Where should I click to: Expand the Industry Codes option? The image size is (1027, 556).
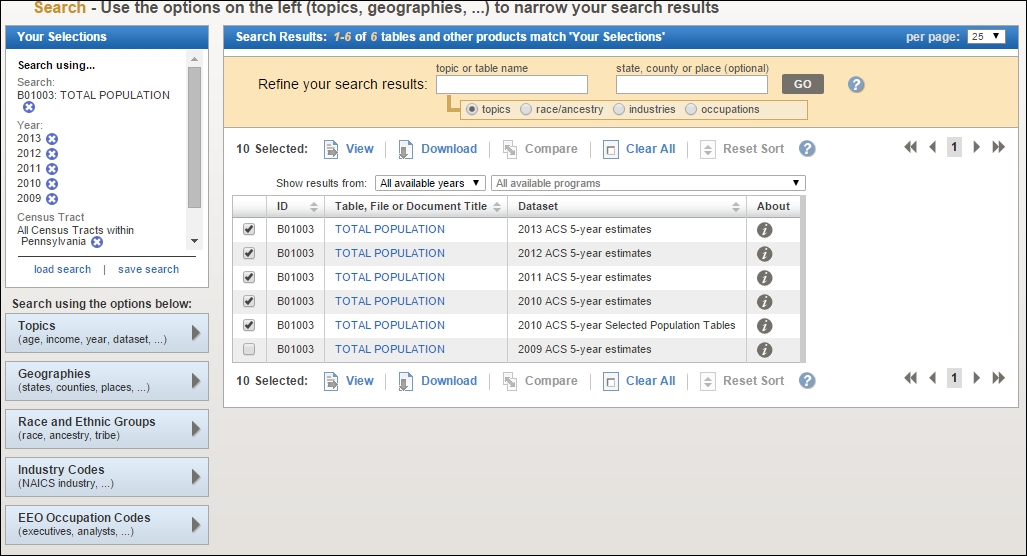(x=107, y=477)
